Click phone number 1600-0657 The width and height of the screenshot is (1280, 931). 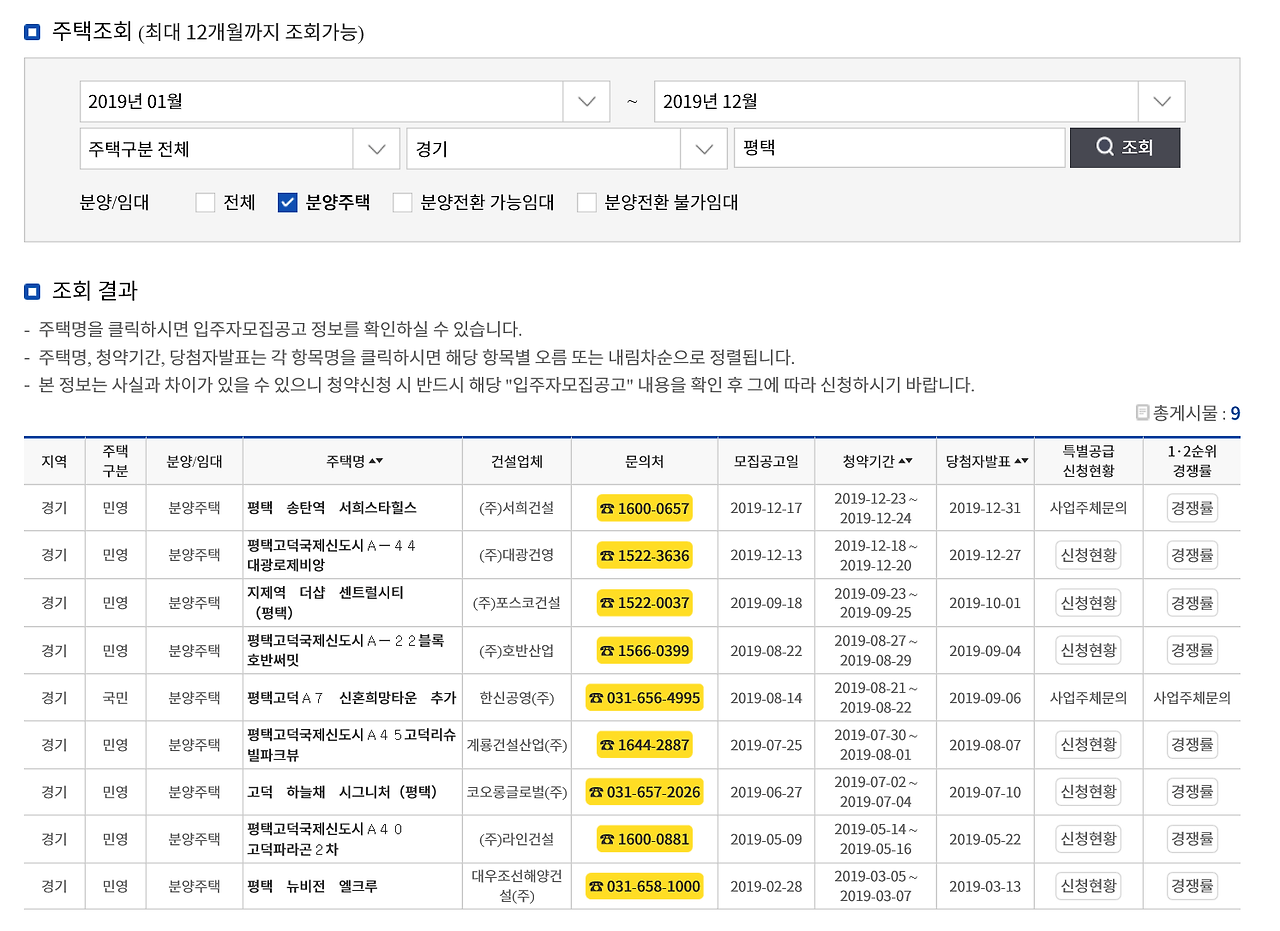[644, 508]
